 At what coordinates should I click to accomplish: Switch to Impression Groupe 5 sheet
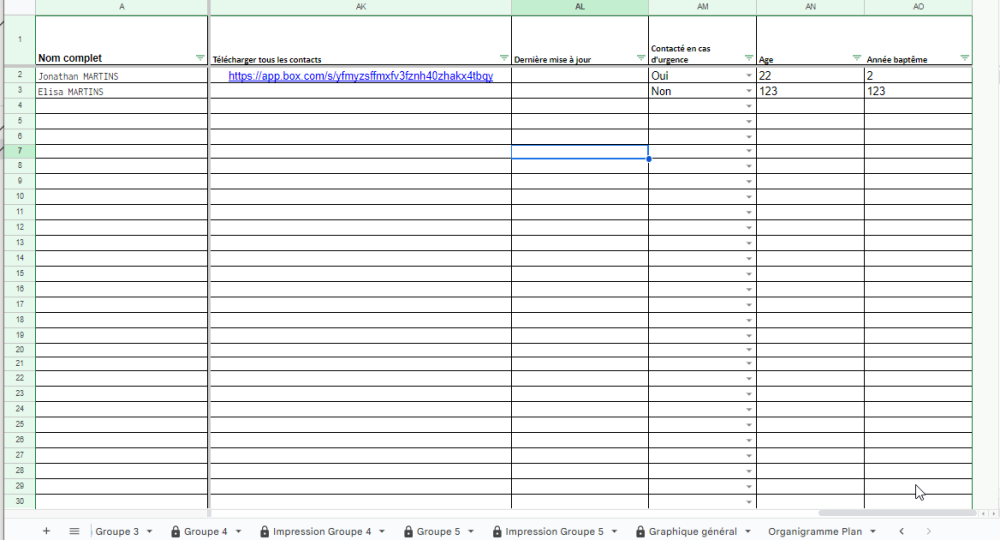click(554, 531)
